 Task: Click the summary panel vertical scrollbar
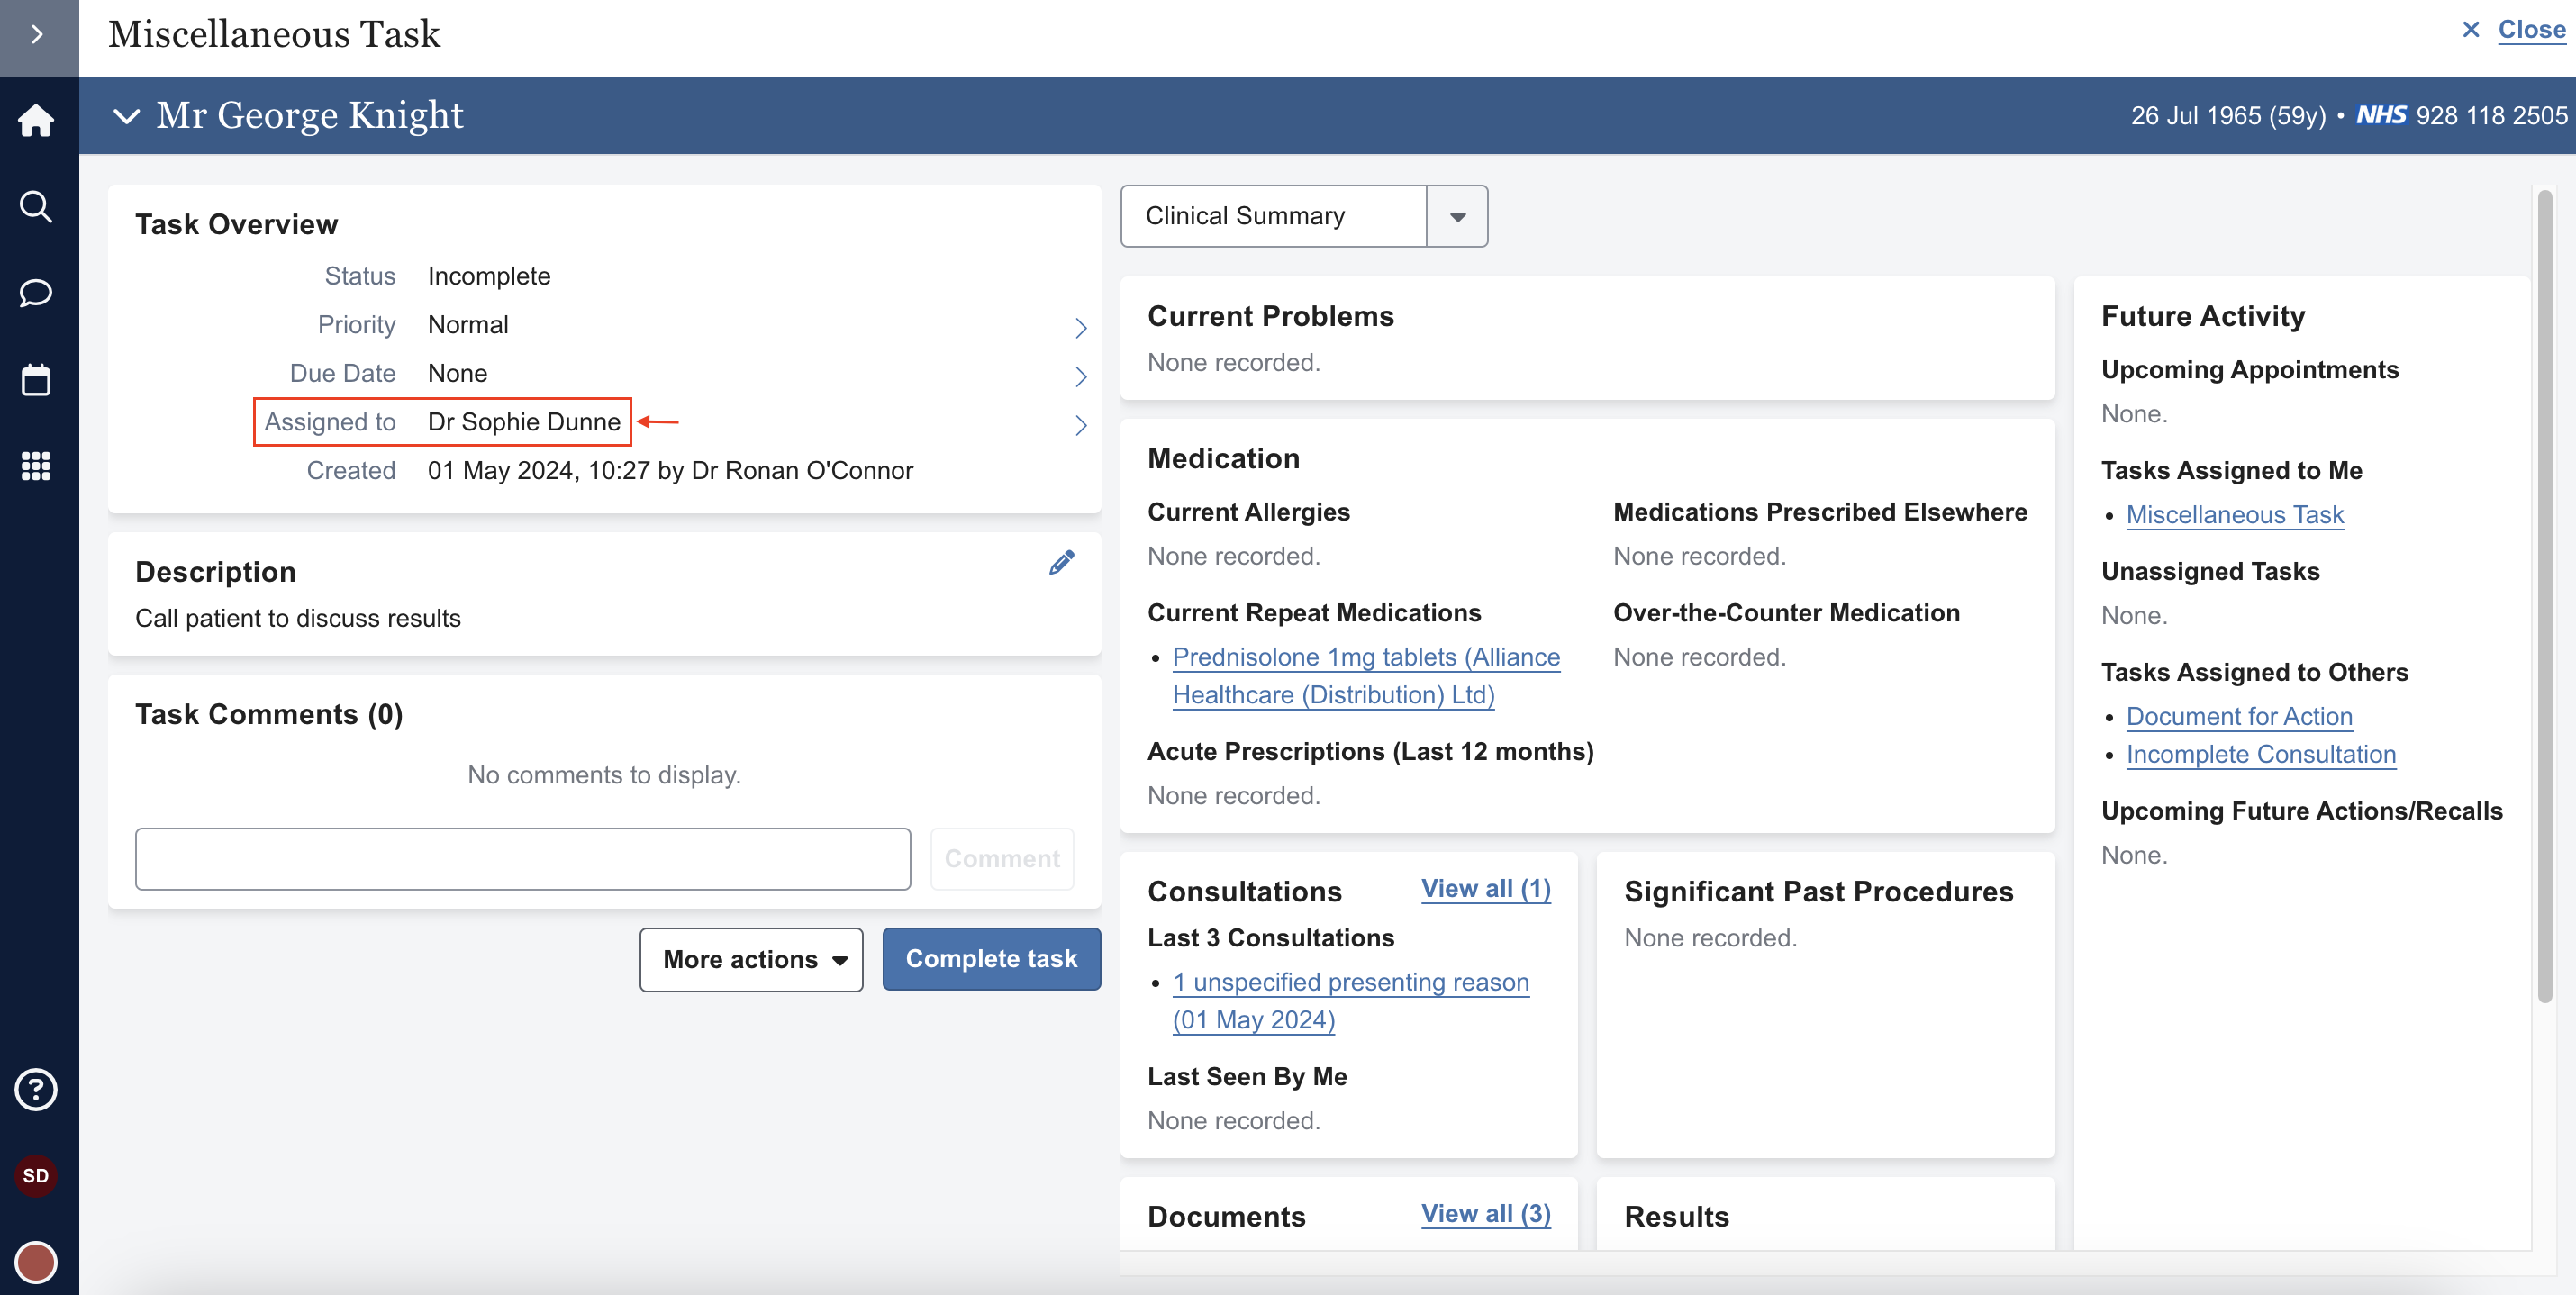click(2544, 597)
